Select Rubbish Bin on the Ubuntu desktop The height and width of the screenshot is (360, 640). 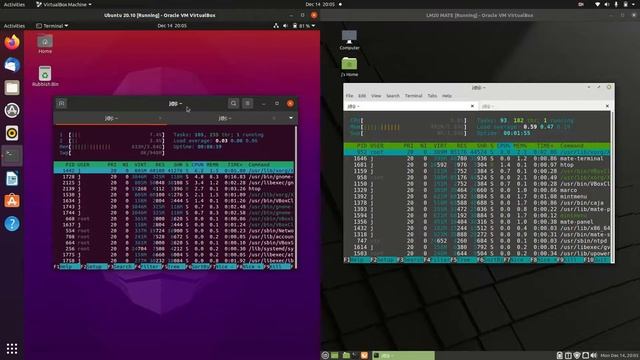click(x=45, y=76)
